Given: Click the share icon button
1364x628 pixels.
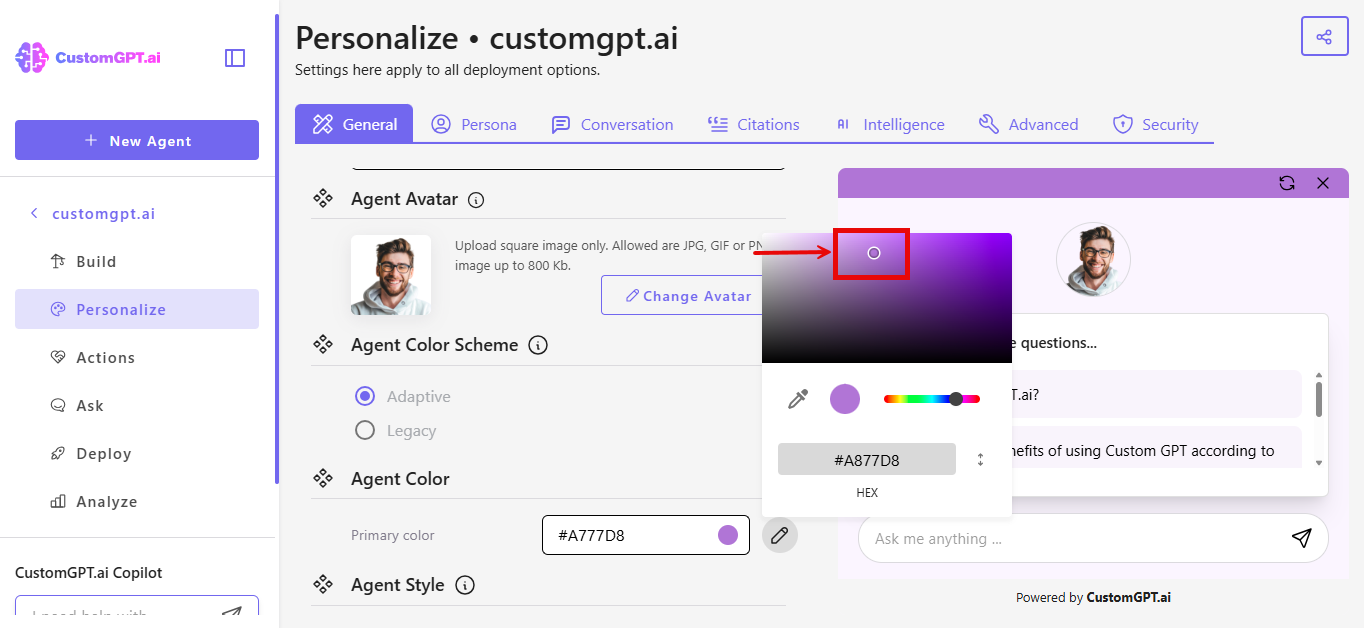Looking at the screenshot, I should (1324, 37).
